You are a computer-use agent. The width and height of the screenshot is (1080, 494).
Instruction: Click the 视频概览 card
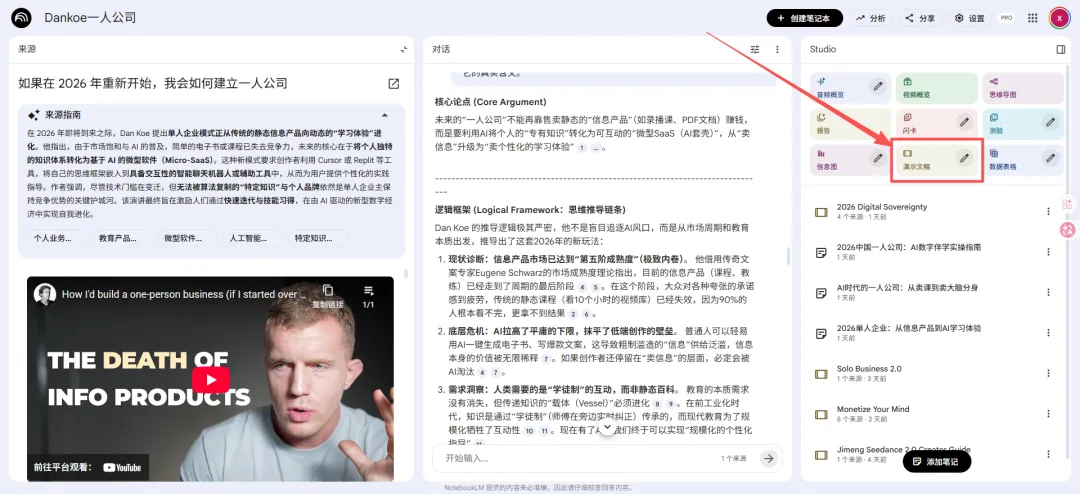[x=937, y=88]
